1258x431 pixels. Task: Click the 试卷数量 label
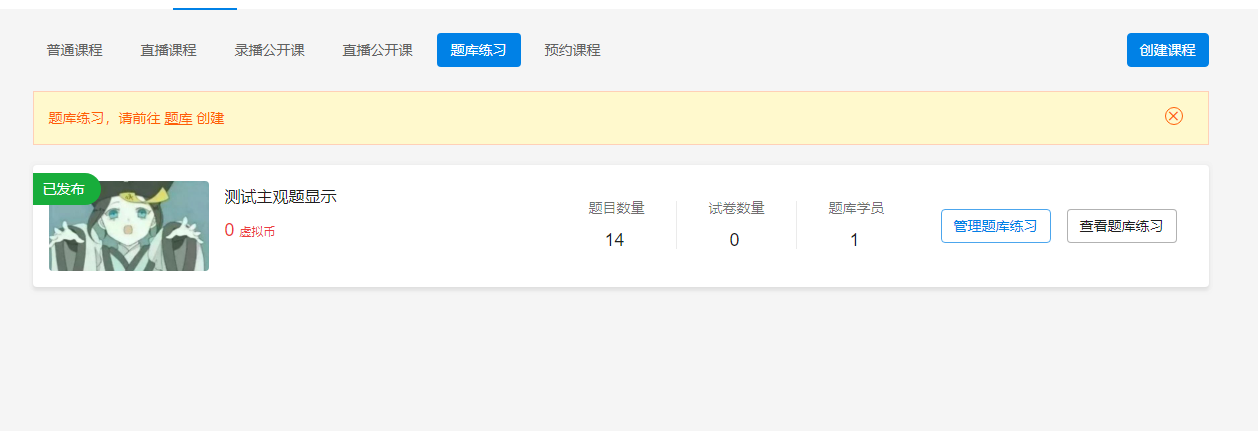click(x=736, y=208)
